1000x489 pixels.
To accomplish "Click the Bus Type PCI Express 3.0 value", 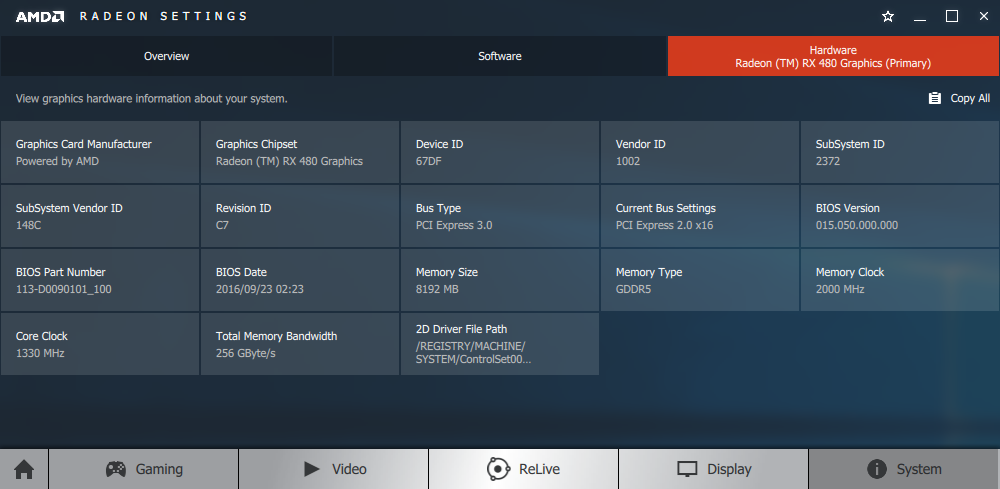I will (454, 225).
